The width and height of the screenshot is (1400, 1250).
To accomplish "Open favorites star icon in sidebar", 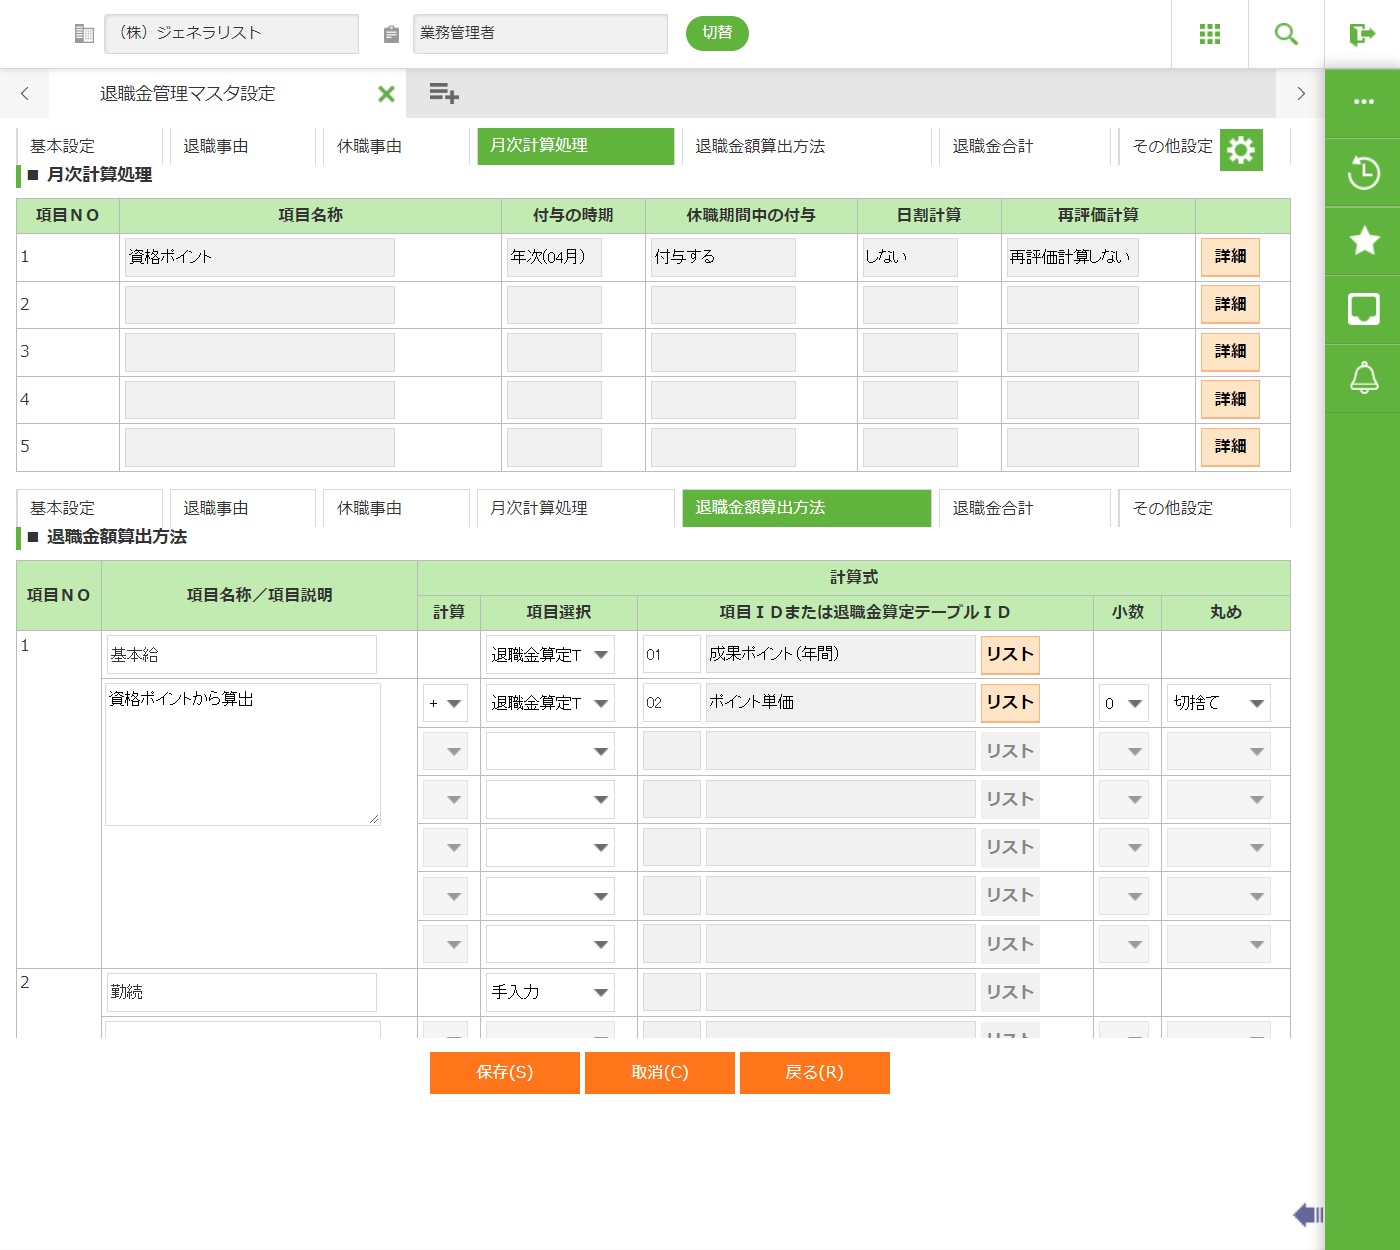I will (1363, 241).
